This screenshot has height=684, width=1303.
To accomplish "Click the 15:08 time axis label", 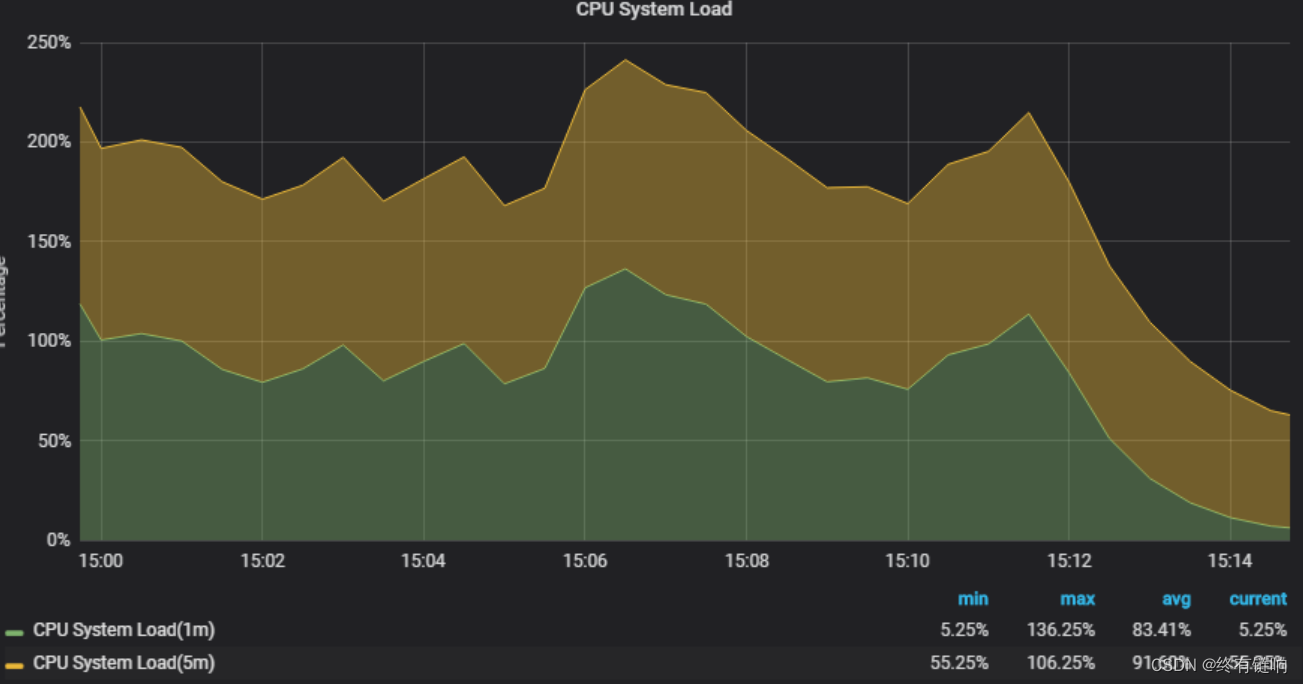I will pyautogui.click(x=746, y=561).
